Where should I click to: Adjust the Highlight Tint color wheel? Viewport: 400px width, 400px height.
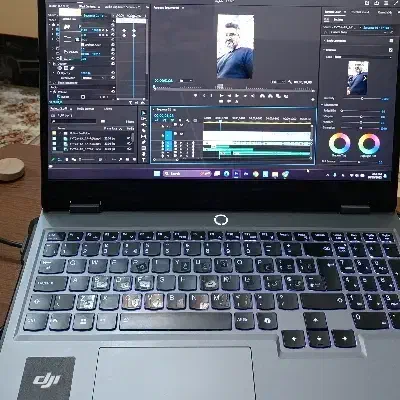(369, 144)
